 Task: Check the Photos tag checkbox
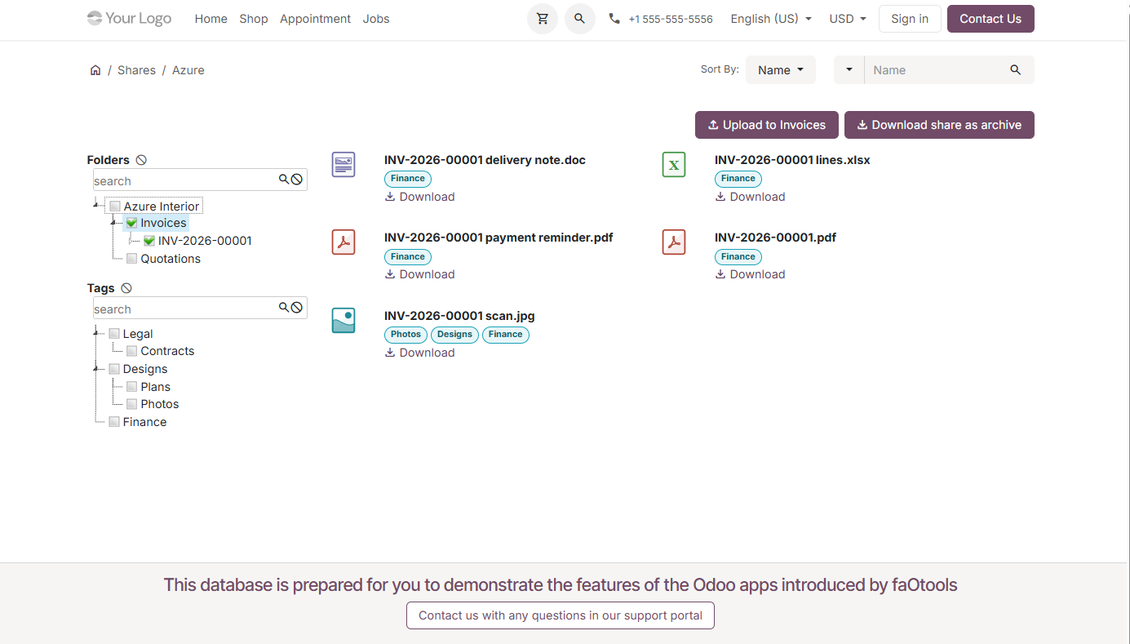coord(132,404)
